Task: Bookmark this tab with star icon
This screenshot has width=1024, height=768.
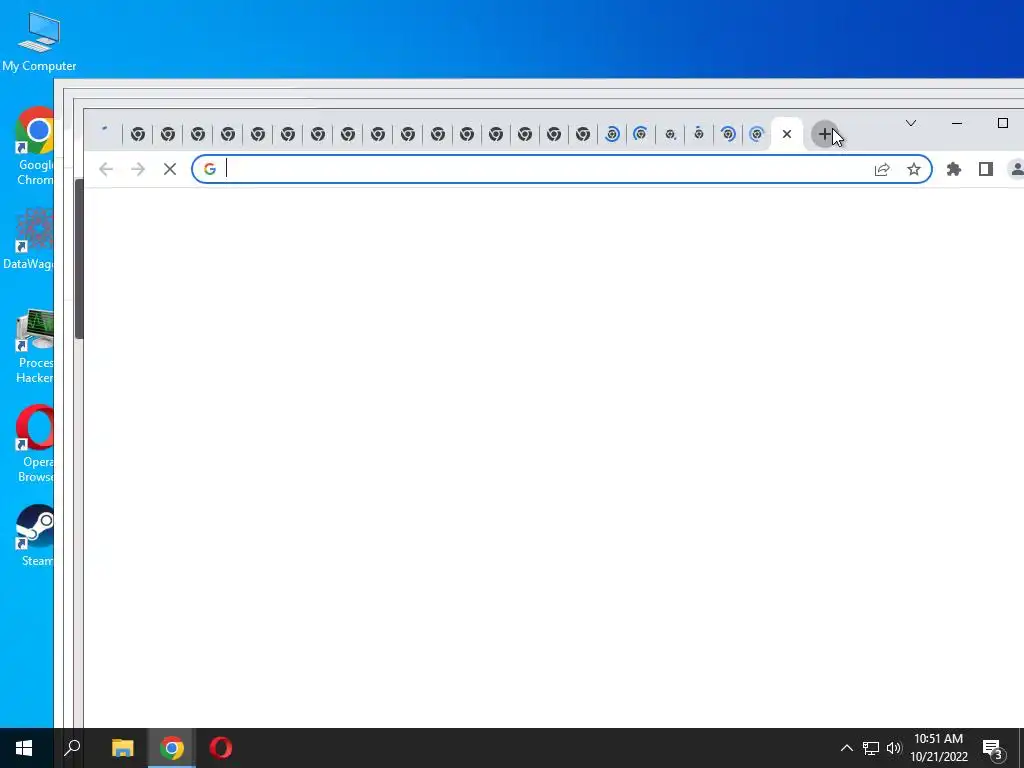Action: point(914,170)
